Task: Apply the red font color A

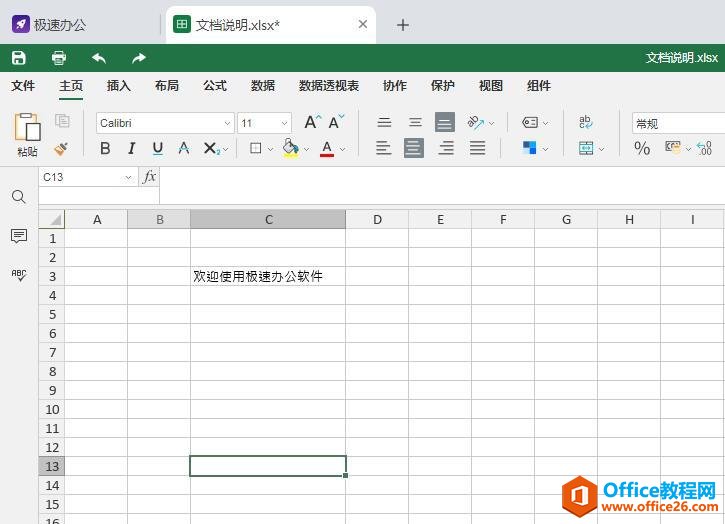Action: [x=327, y=148]
